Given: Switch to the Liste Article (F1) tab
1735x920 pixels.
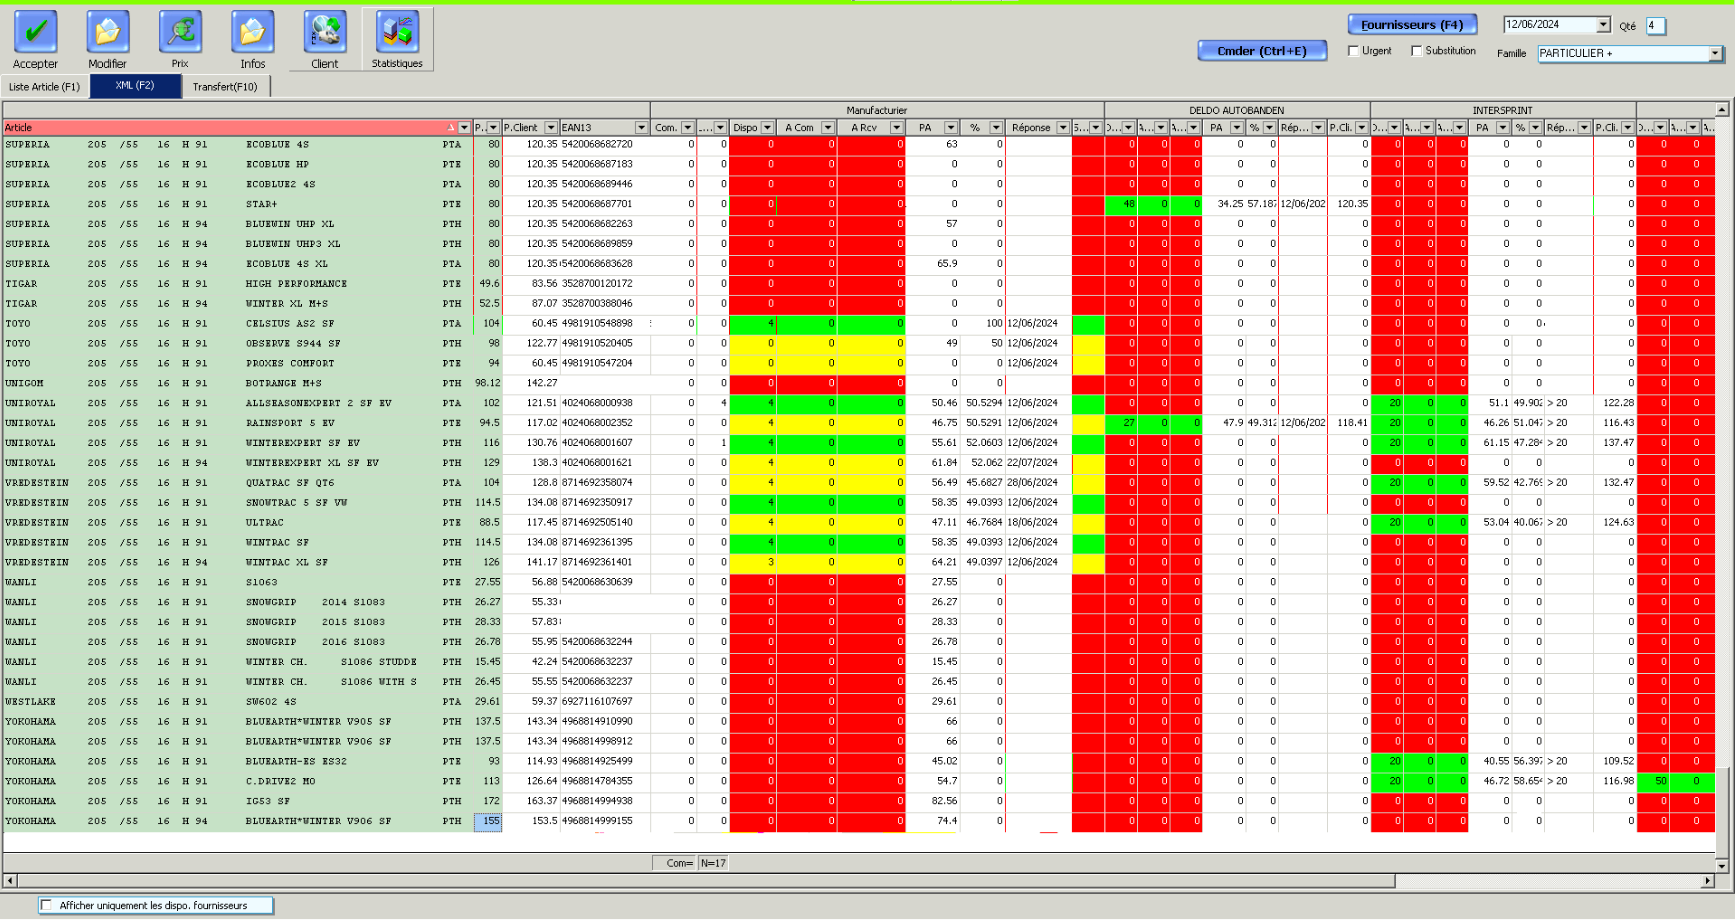Looking at the screenshot, I should click(45, 87).
